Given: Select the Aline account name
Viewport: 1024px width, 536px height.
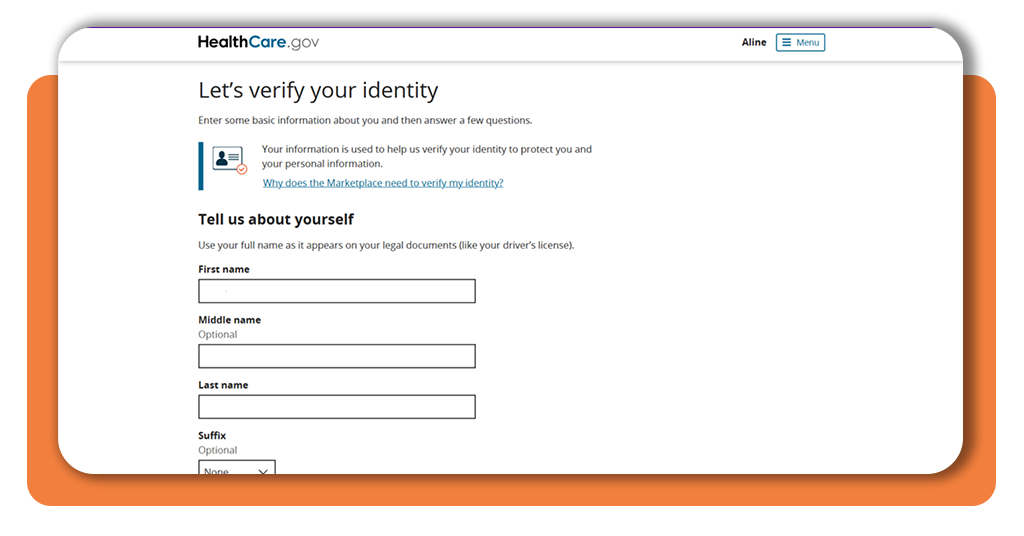Looking at the screenshot, I should pos(754,42).
